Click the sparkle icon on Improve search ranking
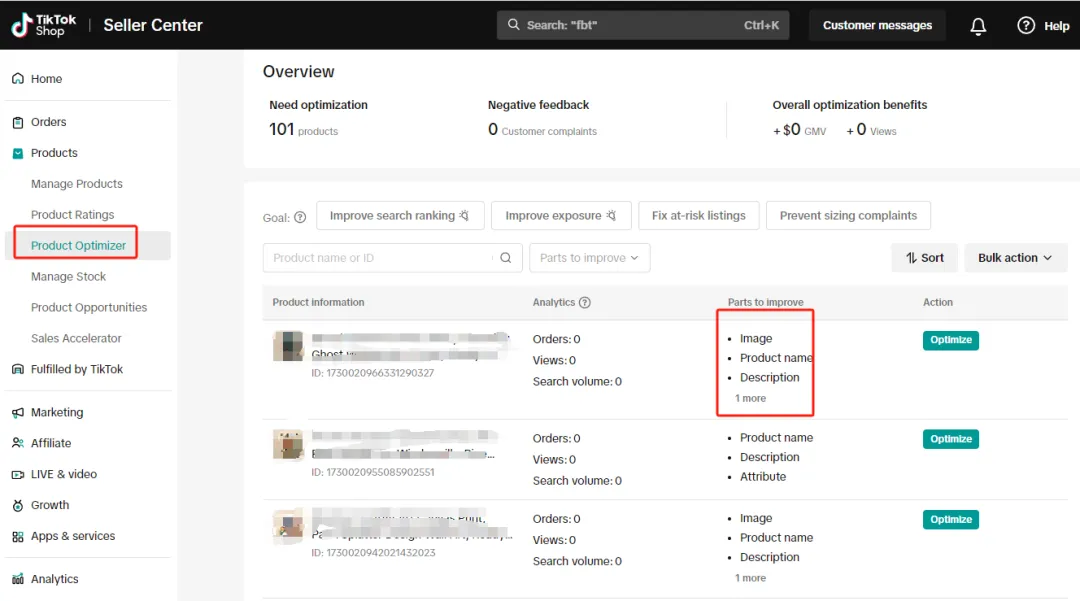Screen dimensions: 1080x601 point(465,215)
